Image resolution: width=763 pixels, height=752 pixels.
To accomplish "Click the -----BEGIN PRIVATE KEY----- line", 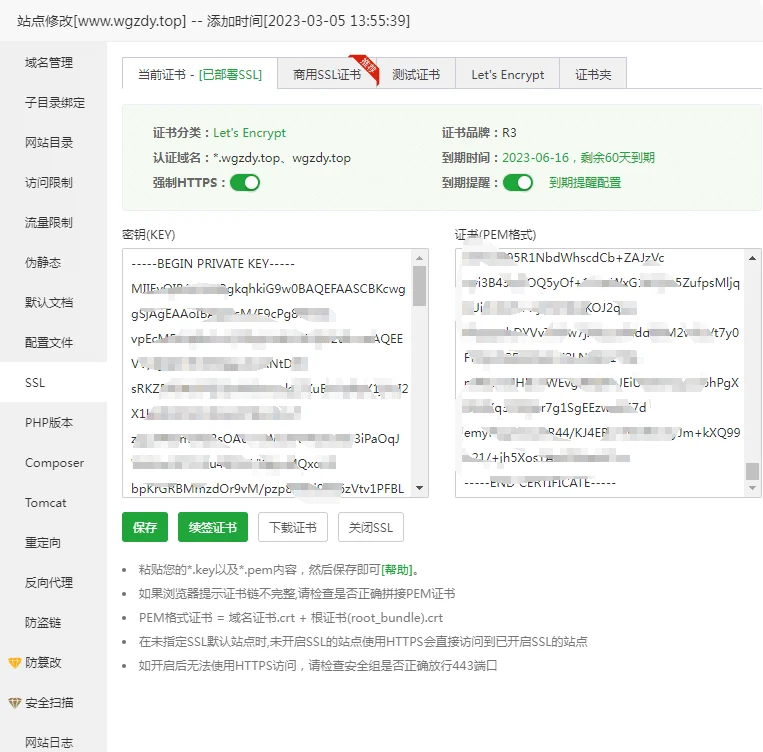I will (213, 264).
